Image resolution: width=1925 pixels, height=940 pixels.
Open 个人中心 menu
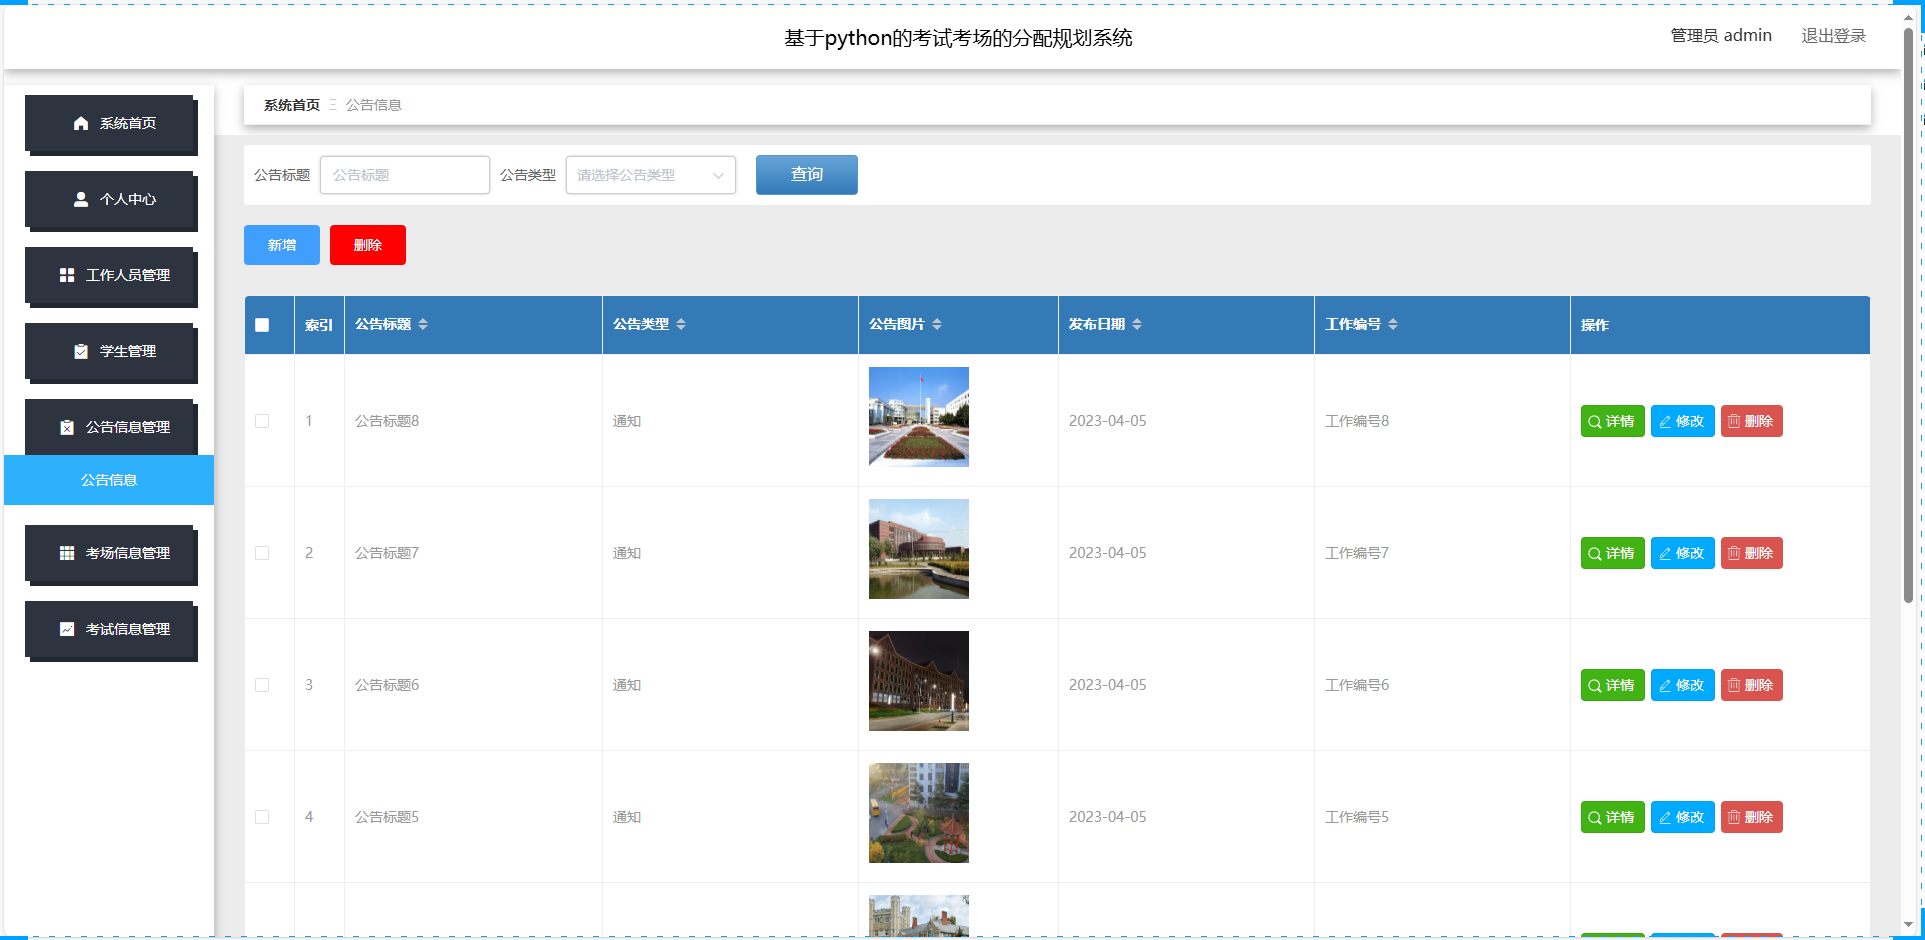point(110,199)
